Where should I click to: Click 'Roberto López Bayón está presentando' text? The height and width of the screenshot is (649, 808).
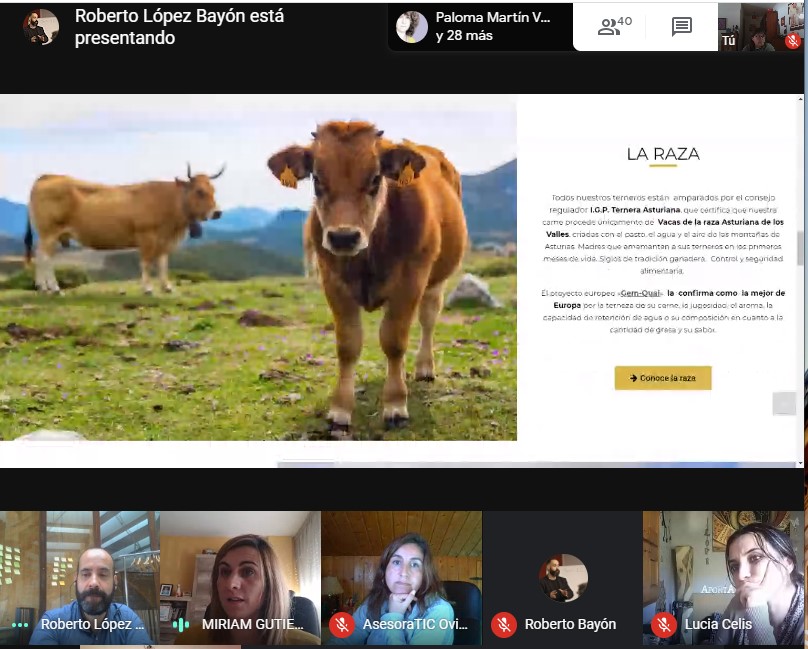coord(179,27)
